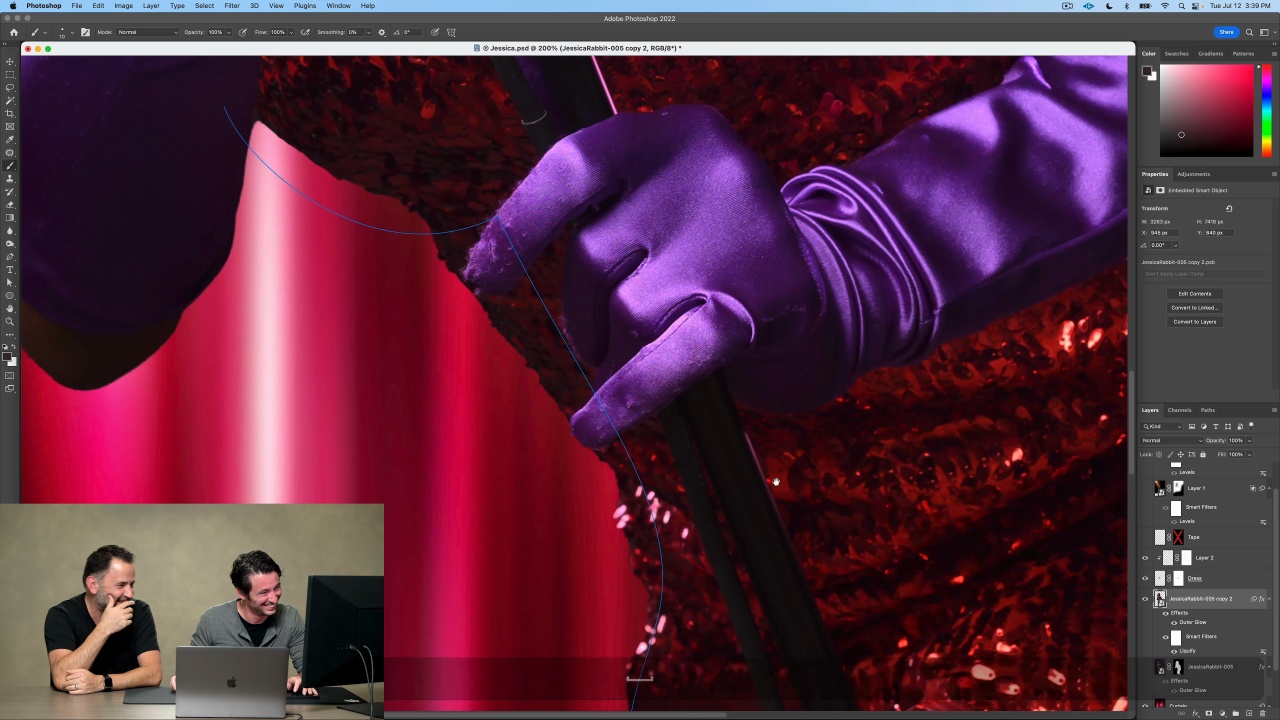Image resolution: width=1280 pixels, height=720 pixels.
Task: Toggle Liquify smart filter visibility
Action: click(x=1174, y=651)
